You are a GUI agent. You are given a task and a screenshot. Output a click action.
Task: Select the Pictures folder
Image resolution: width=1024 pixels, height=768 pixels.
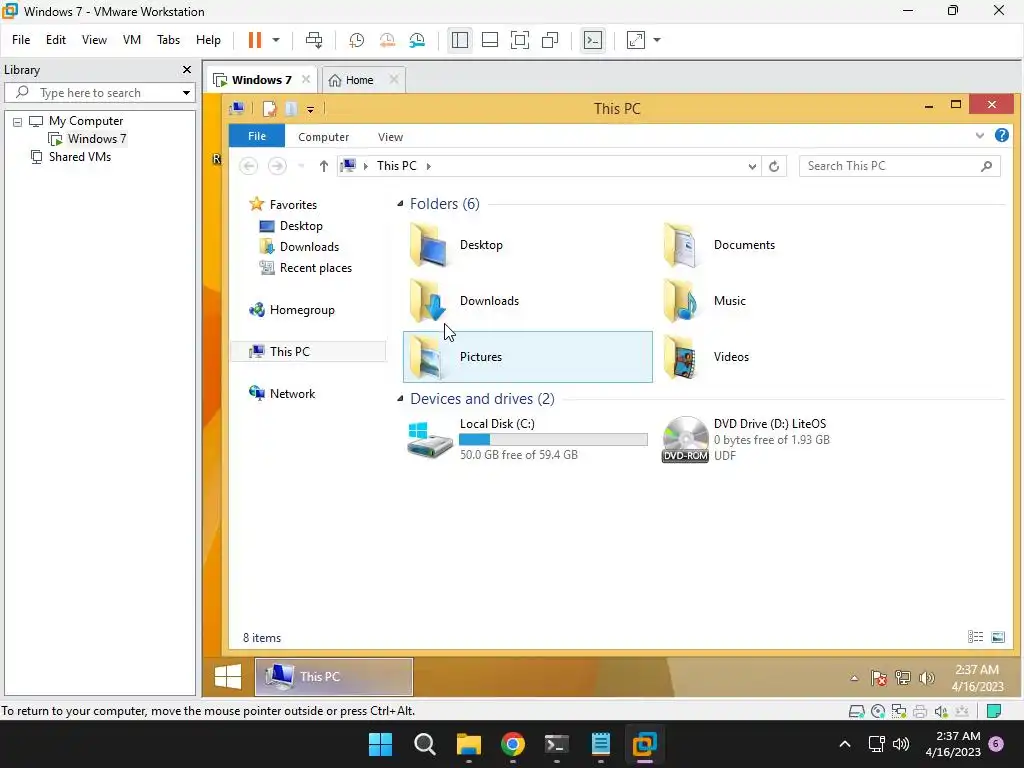pos(528,357)
